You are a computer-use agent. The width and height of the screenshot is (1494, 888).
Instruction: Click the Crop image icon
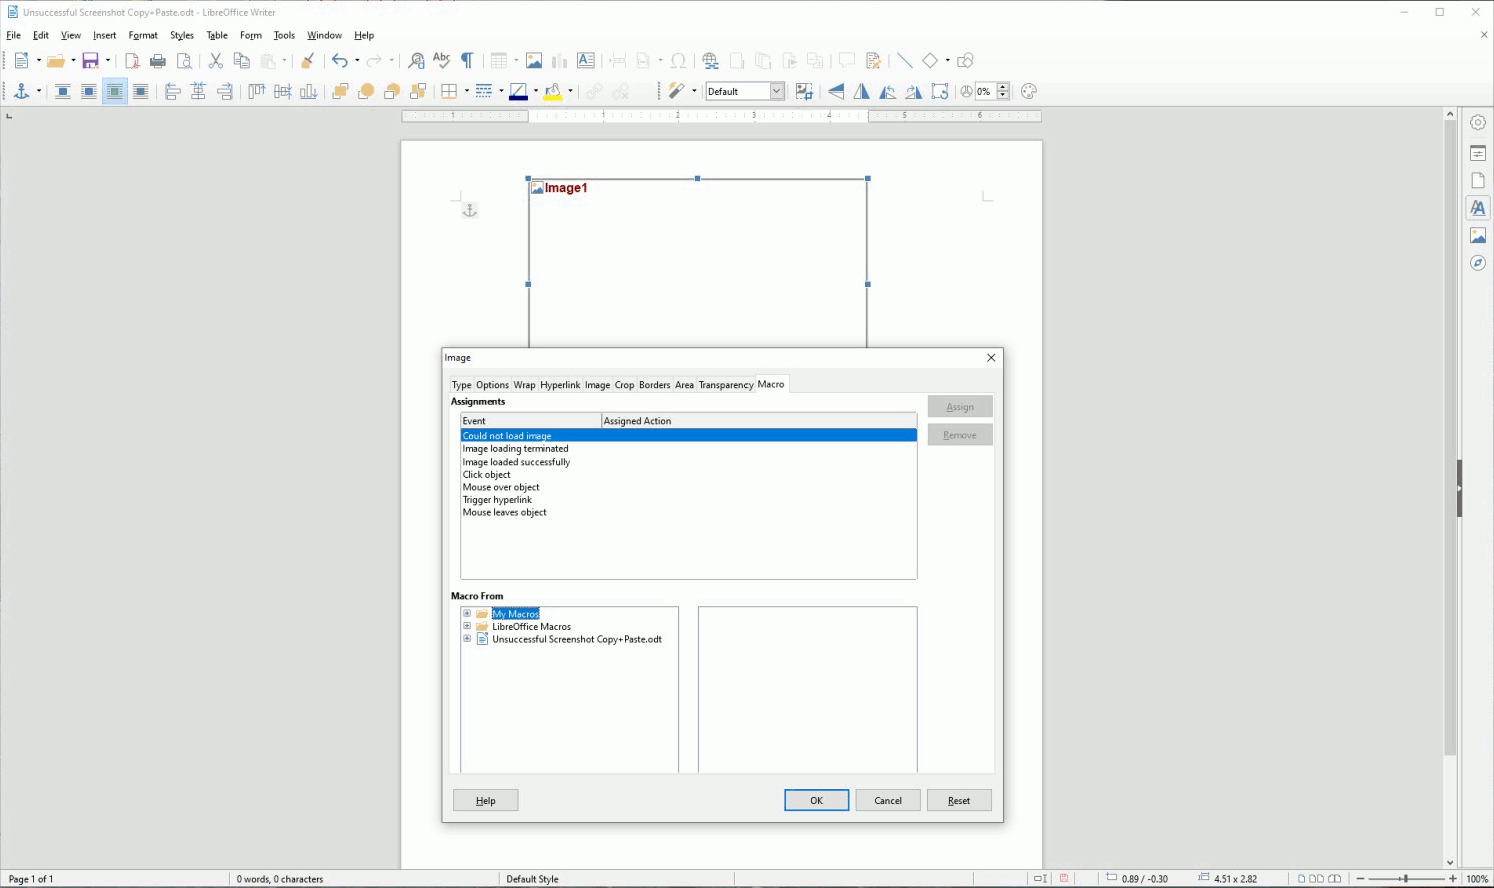tap(804, 92)
